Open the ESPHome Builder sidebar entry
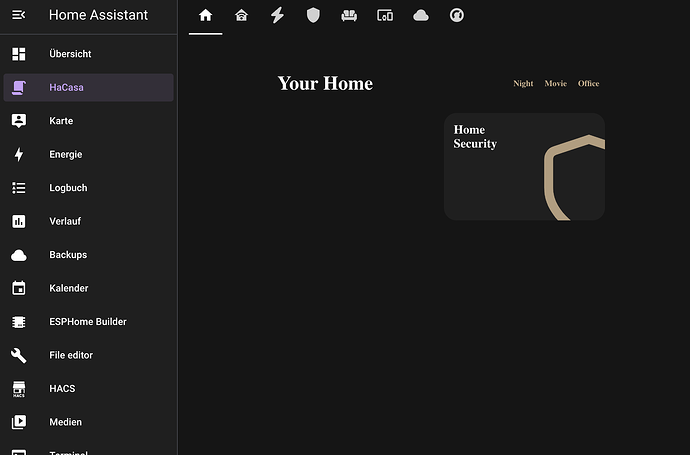This screenshot has width=690, height=455. pyautogui.click(x=88, y=322)
